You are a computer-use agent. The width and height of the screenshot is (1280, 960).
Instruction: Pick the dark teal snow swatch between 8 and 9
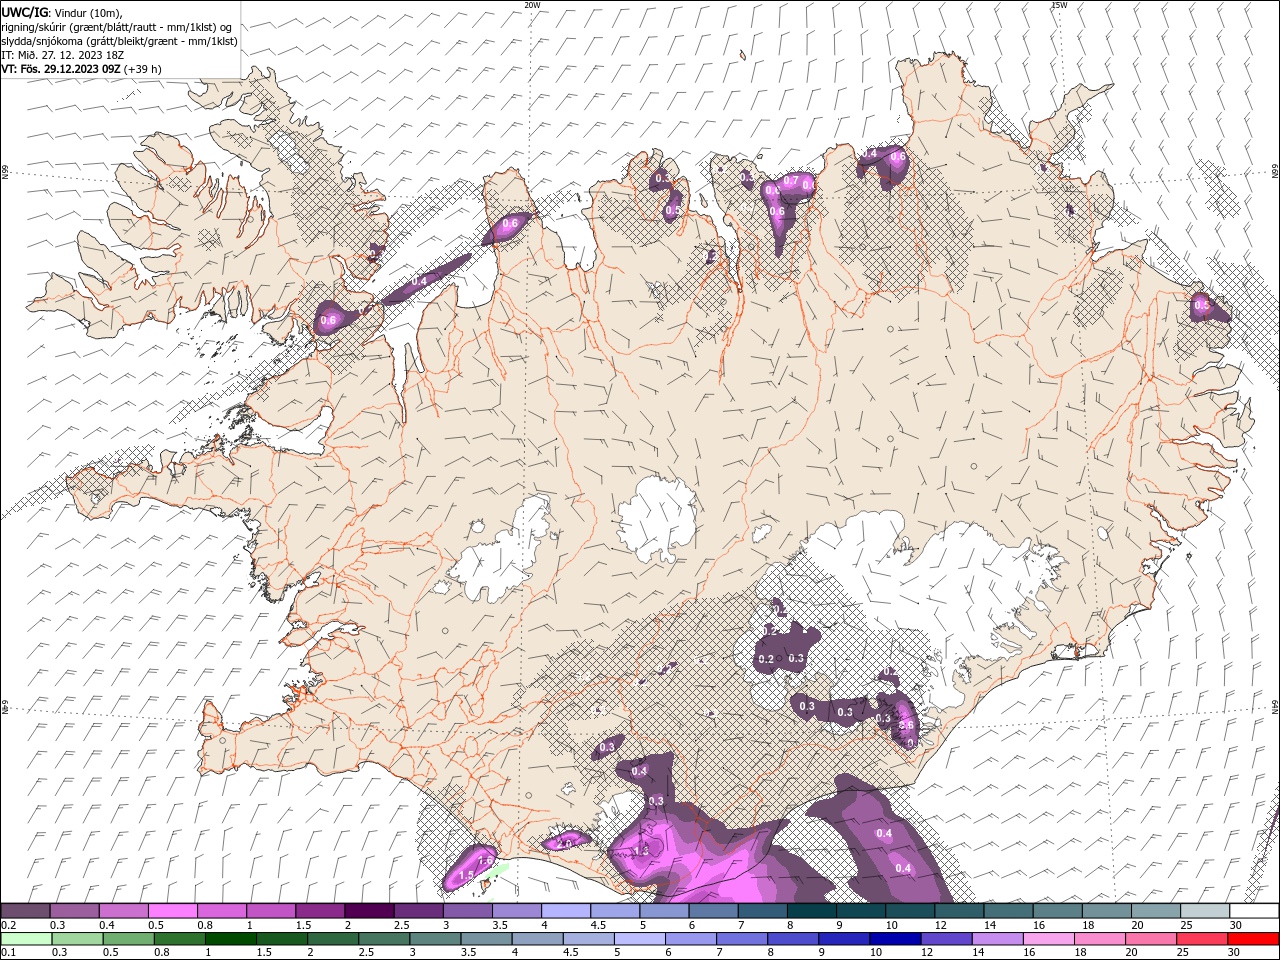[810, 910]
